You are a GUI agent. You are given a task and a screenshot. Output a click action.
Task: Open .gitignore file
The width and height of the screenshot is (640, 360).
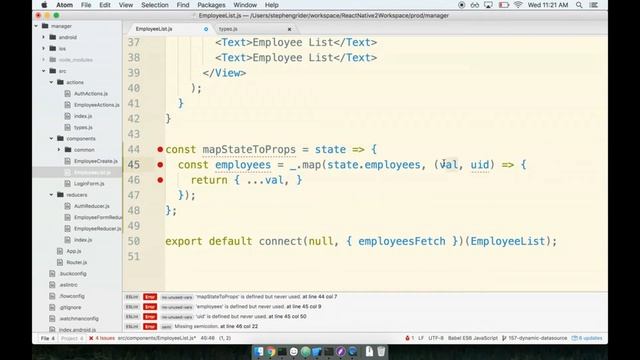[70, 307]
